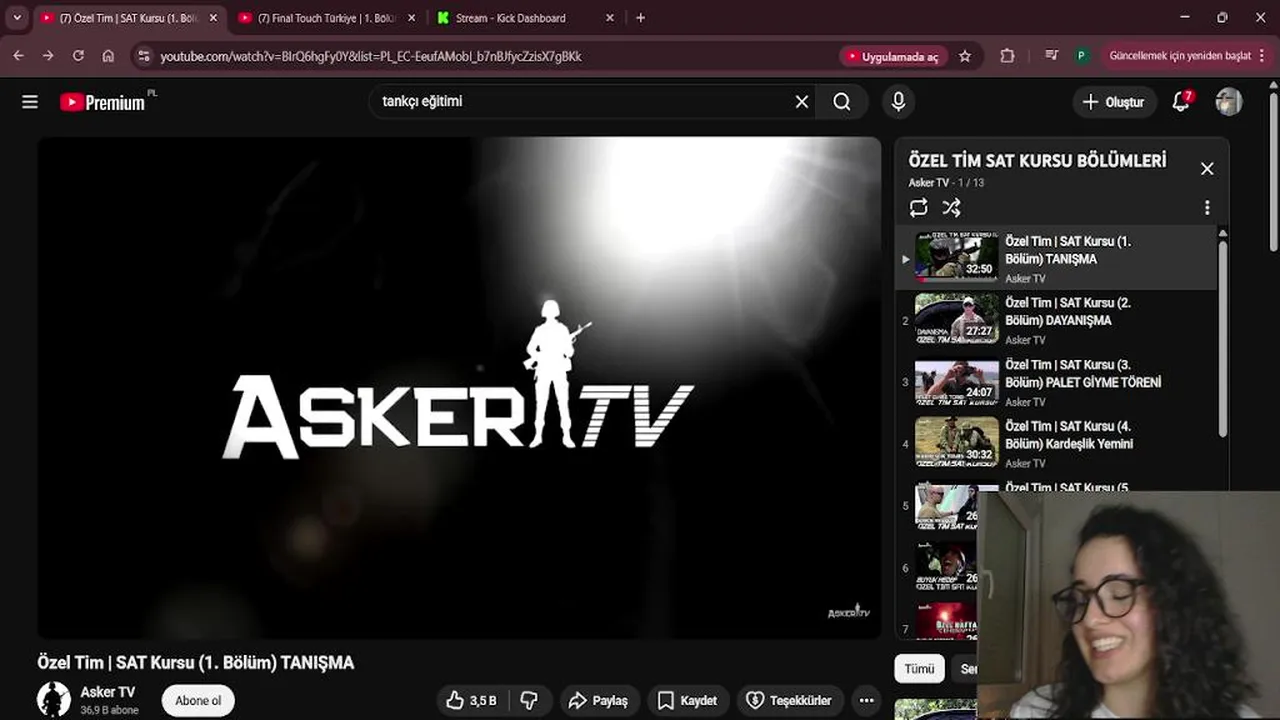This screenshot has height=720, width=1280.
Task: Open playlist three-dot options menu
Action: 1207,208
